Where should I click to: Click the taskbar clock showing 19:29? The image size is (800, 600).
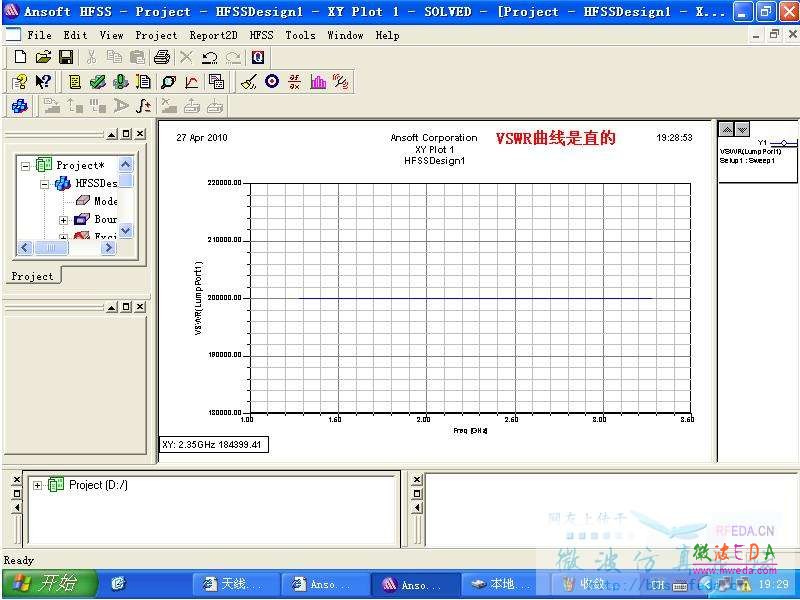[x=773, y=584]
